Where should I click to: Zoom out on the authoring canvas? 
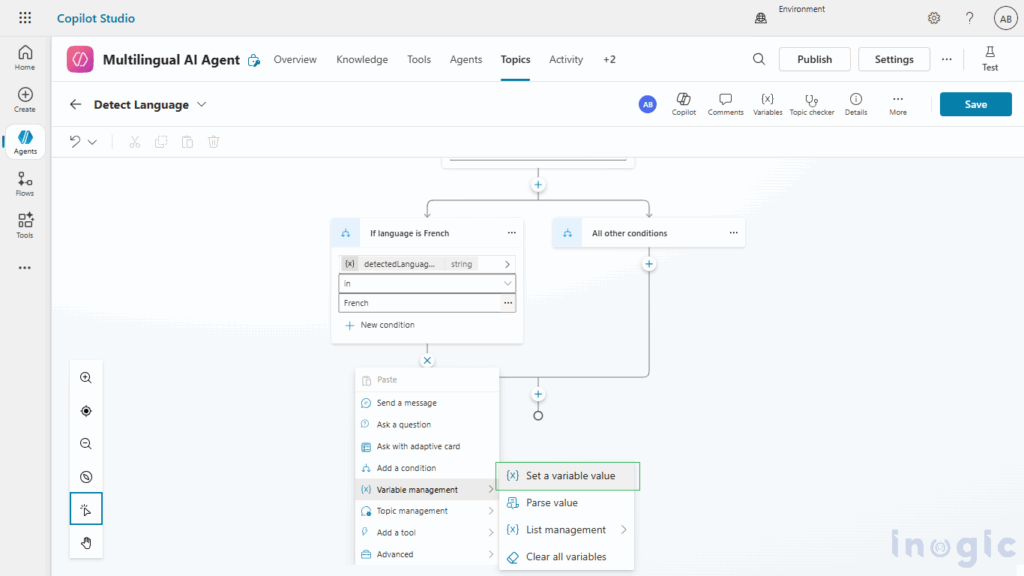coord(86,443)
